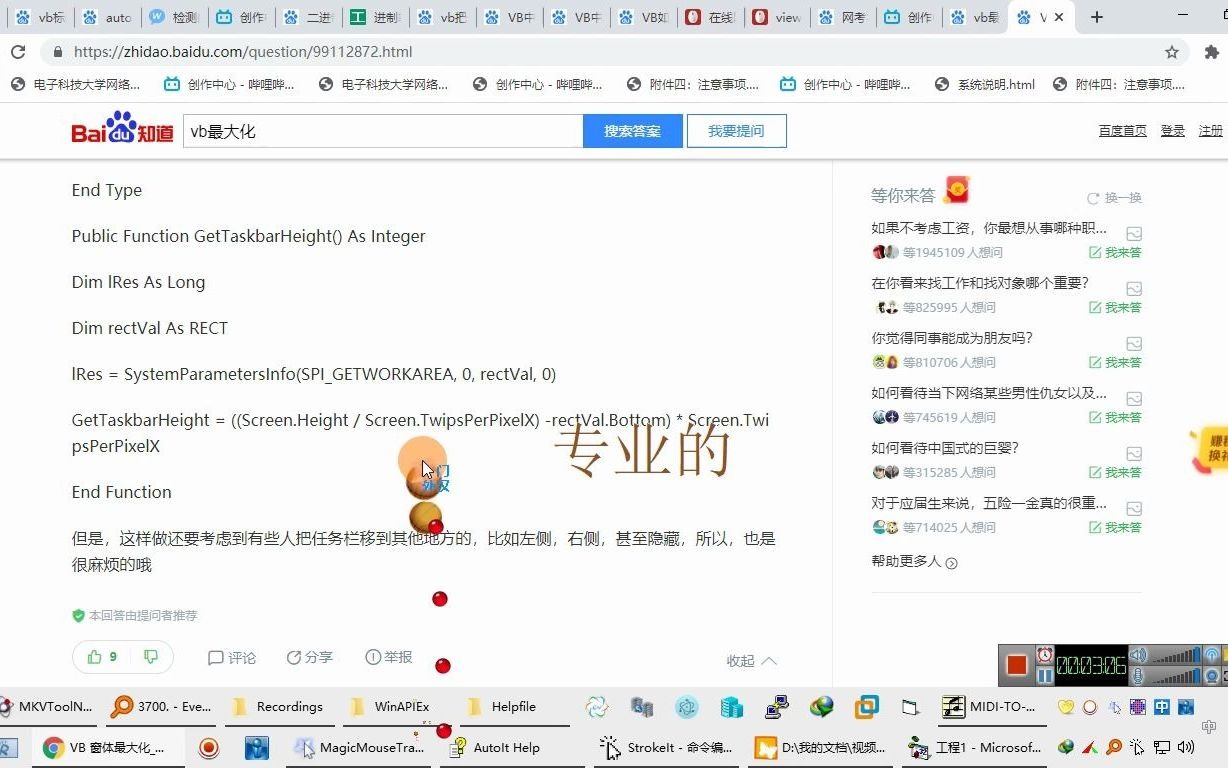
Task: Open IDM from the system tray
Action: pos(1066,747)
